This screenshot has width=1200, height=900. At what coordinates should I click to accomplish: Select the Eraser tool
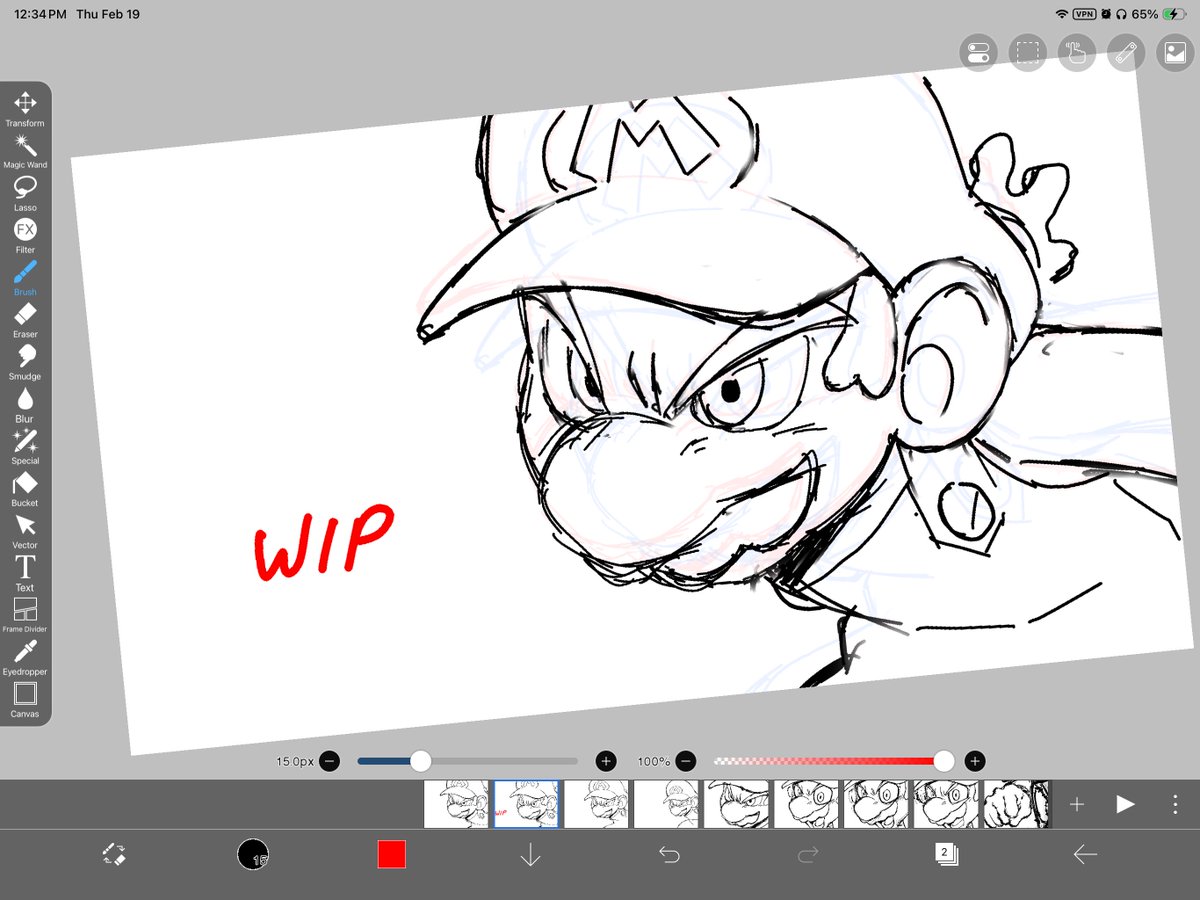[25, 320]
